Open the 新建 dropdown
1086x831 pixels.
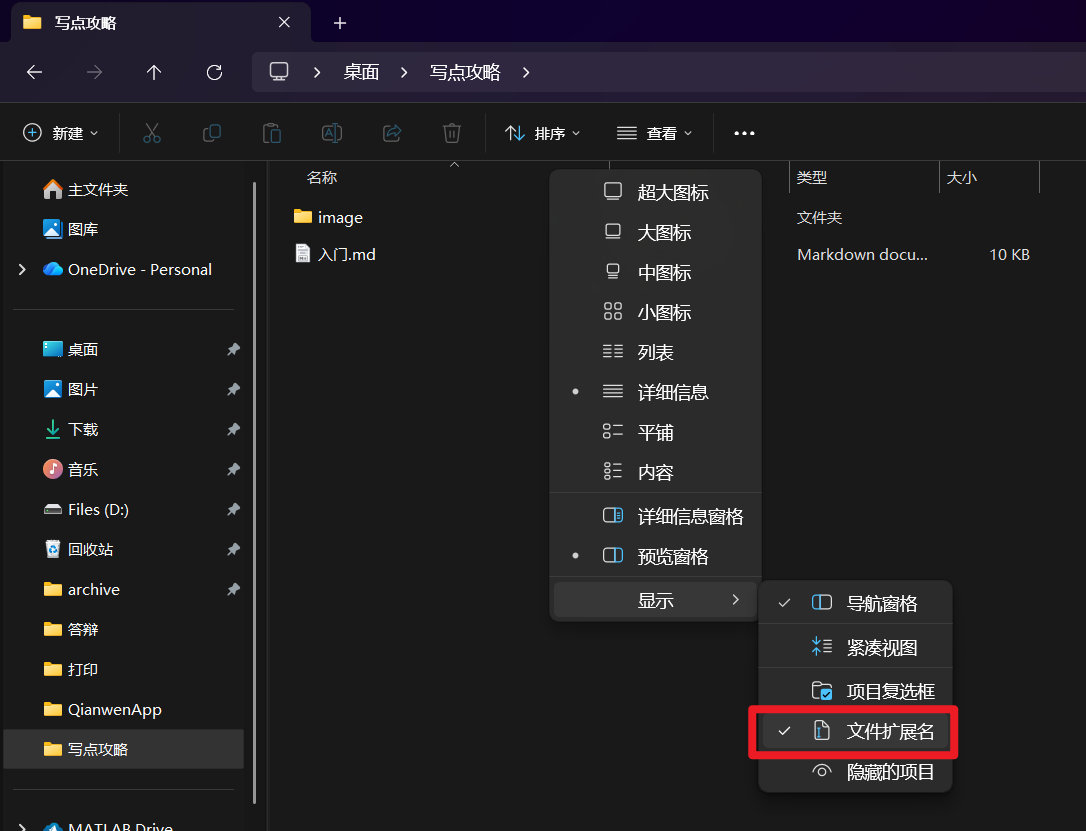61,133
